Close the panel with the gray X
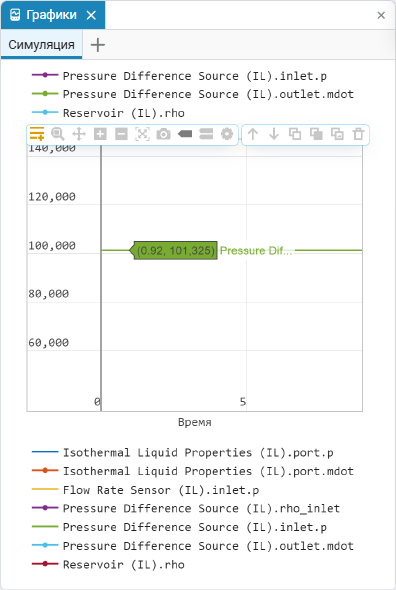The image size is (396, 590). pyautogui.click(x=381, y=15)
